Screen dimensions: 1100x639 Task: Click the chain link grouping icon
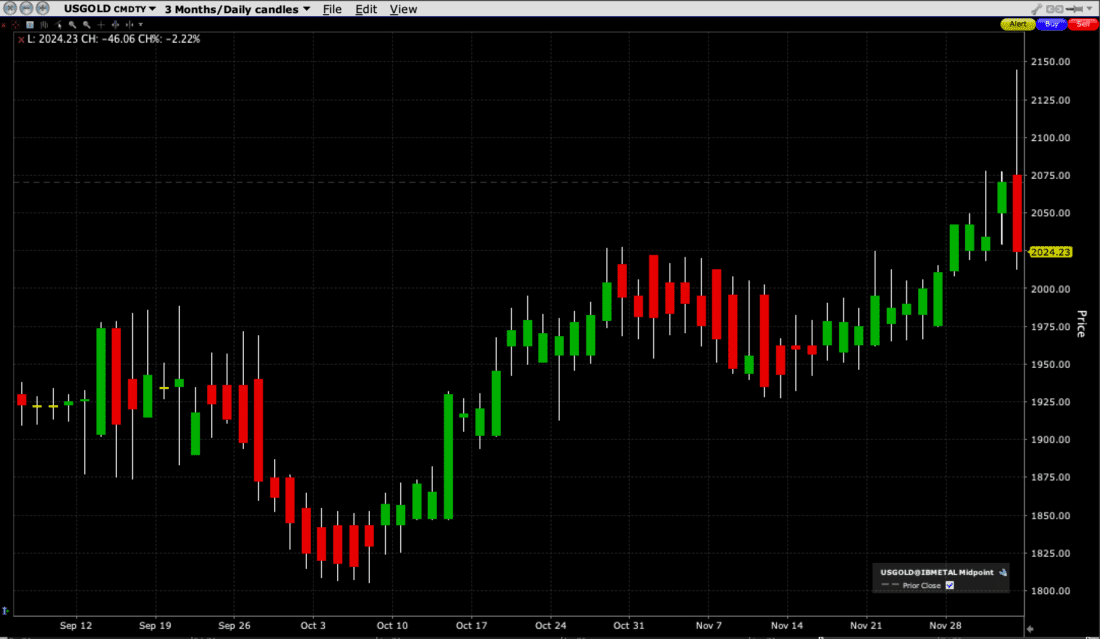click(1054, 9)
